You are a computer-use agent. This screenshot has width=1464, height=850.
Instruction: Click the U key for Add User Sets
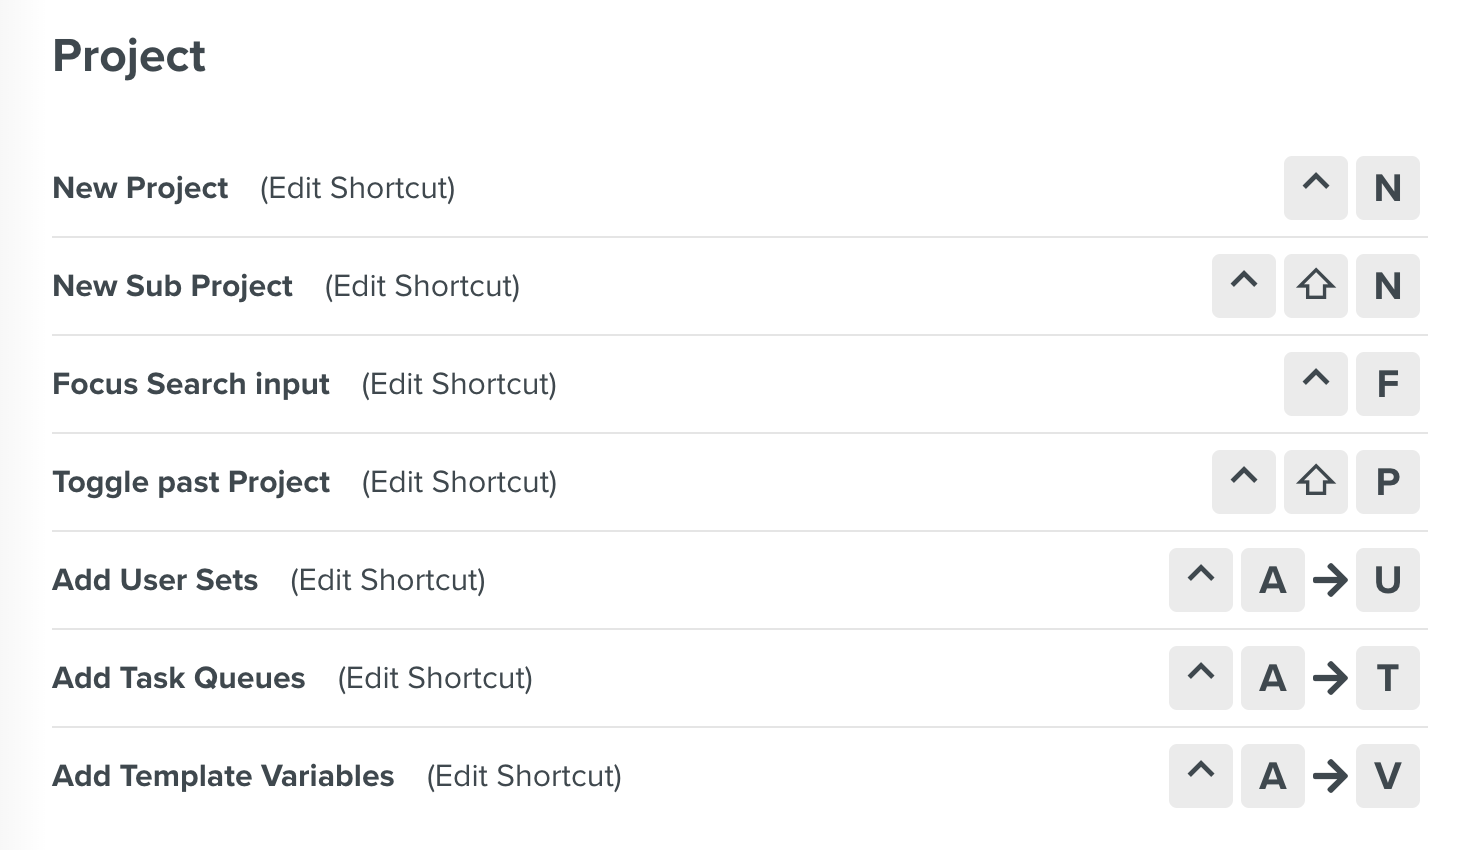[x=1387, y=580]
